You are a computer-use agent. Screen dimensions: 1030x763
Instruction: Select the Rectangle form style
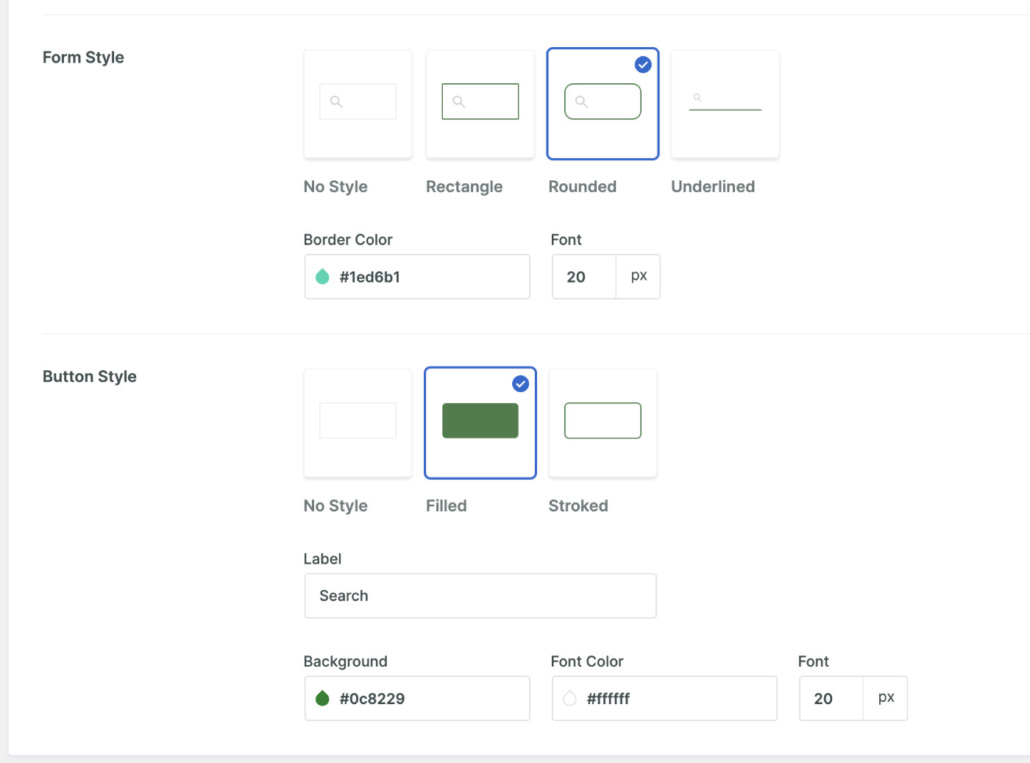click(480, 103)
